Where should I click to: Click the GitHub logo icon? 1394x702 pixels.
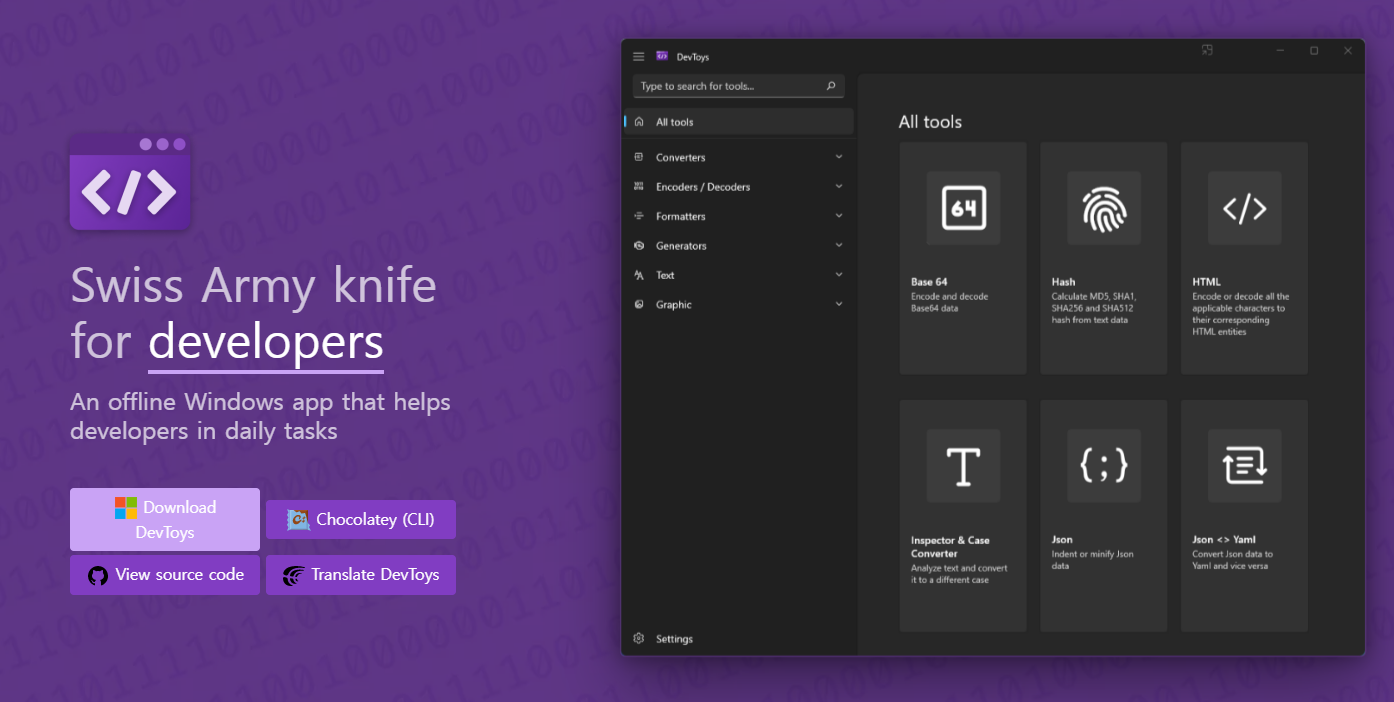pyautogui.click(x=98, y=575)
